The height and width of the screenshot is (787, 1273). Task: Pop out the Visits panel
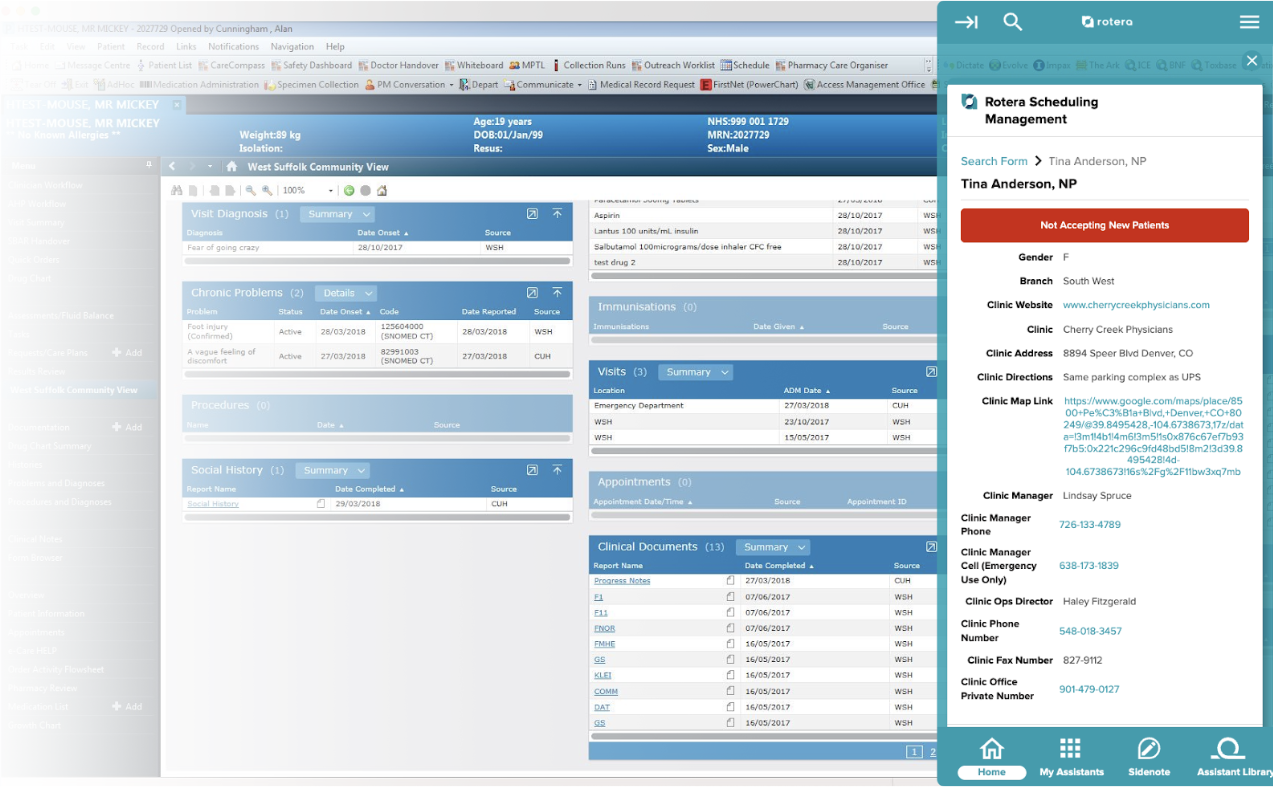[x=932, y=372]
